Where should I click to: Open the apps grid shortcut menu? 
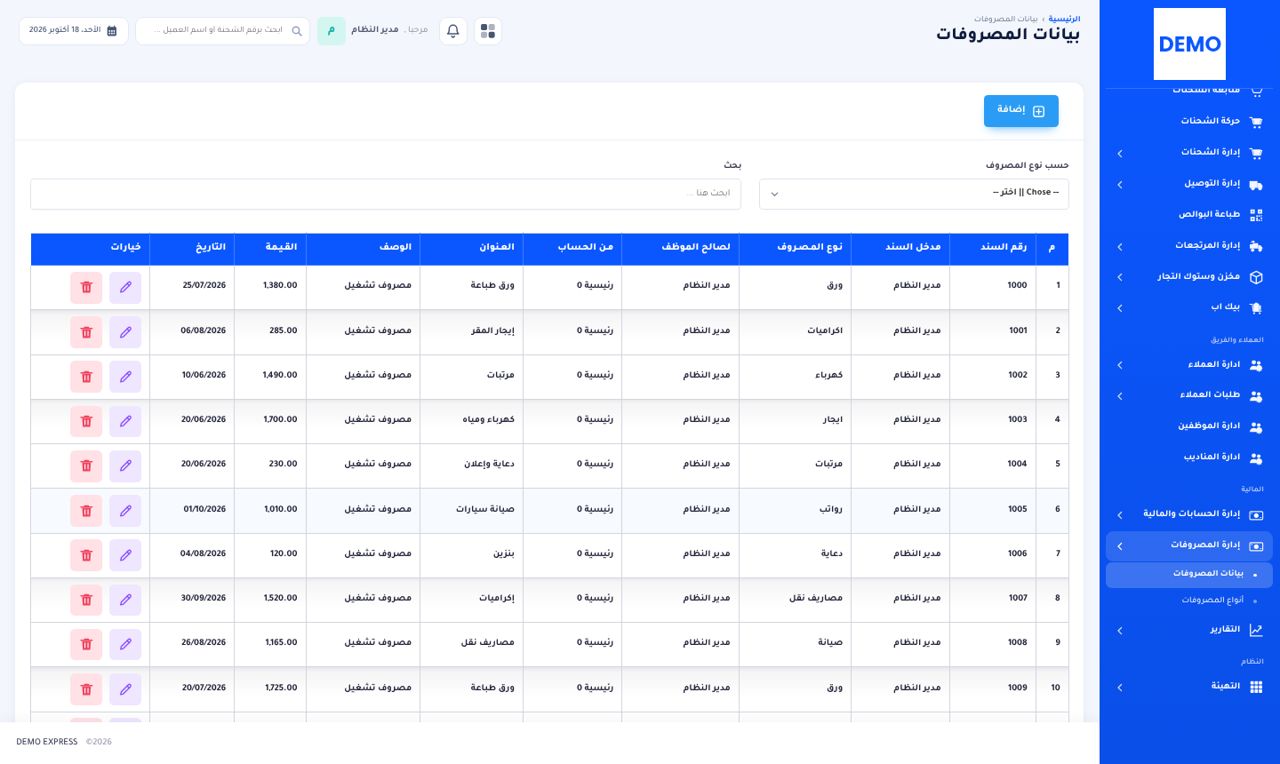(487, 31)
